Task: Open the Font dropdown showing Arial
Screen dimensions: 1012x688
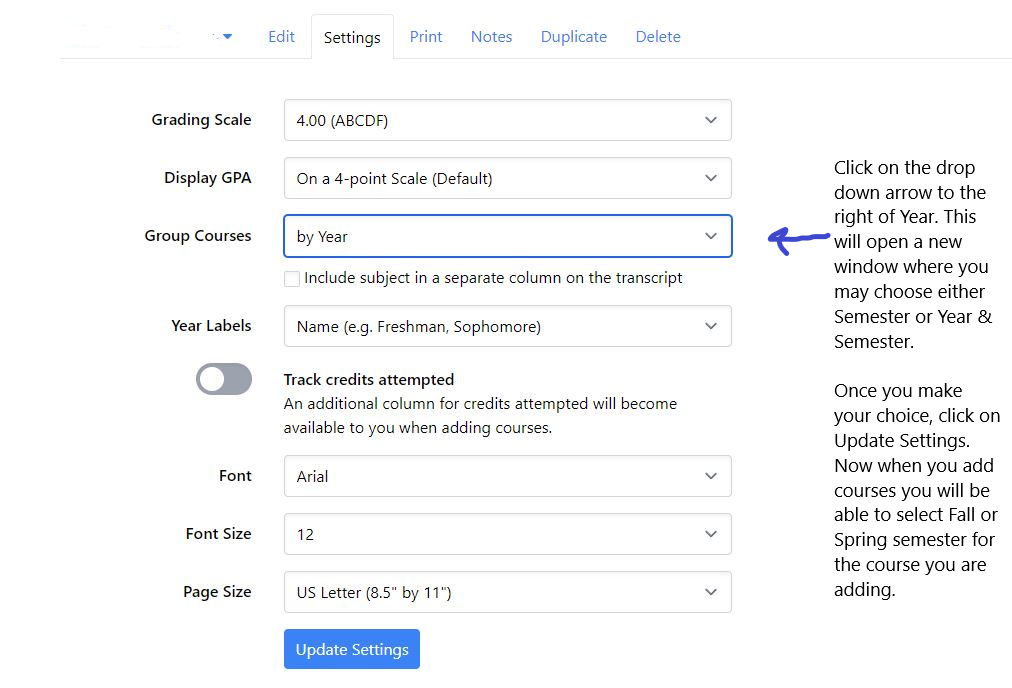Action: tap(507, 476)
